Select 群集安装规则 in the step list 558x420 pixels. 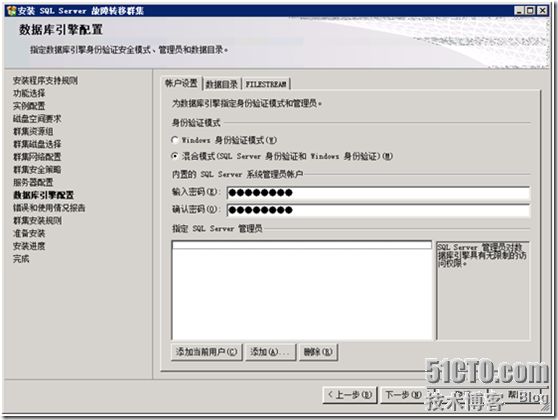37,221
